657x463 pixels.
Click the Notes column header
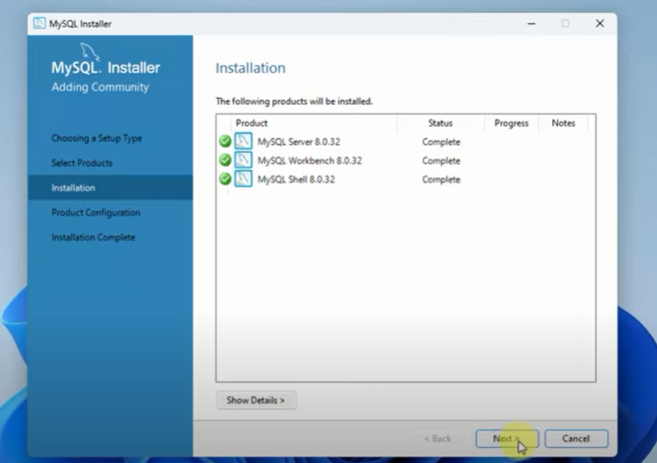click(x=563, y=123)
